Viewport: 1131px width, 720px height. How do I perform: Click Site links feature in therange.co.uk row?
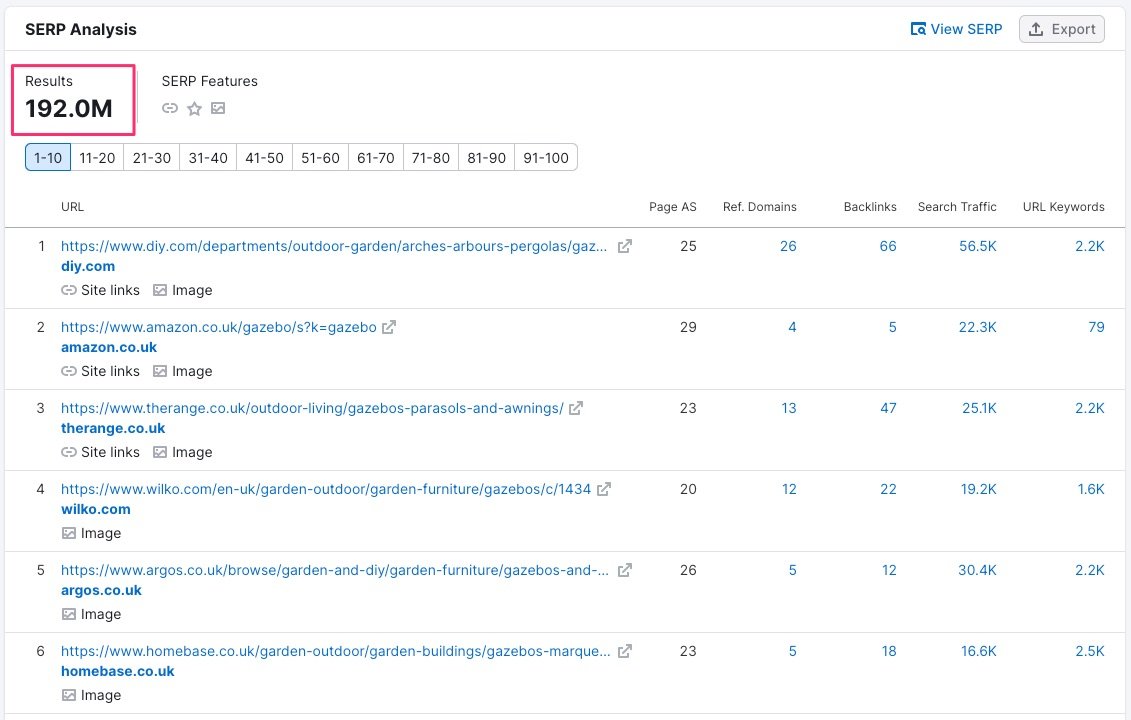(x=100, y=452)
